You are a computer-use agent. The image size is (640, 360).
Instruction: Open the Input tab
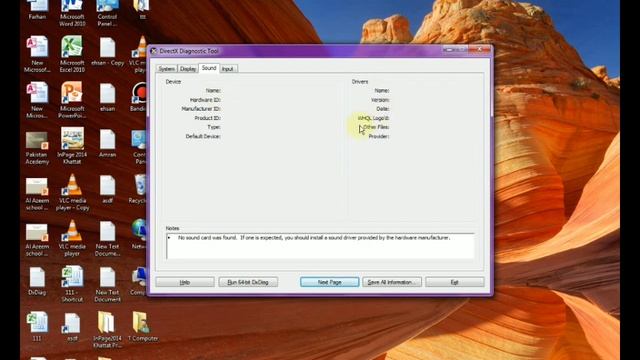pyautogui.click(x=228, y=69)
